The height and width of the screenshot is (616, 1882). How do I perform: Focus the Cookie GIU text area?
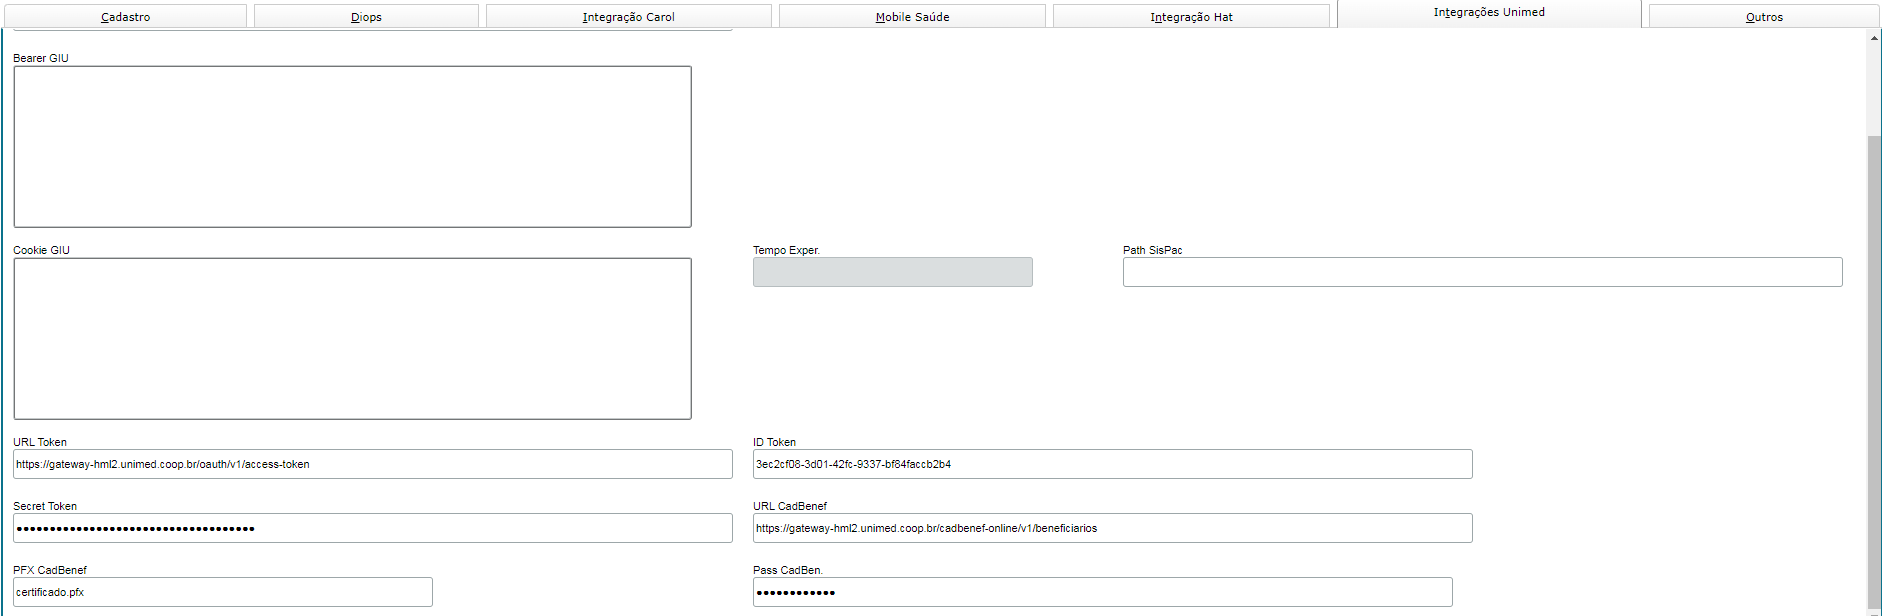tap(352, 339)
